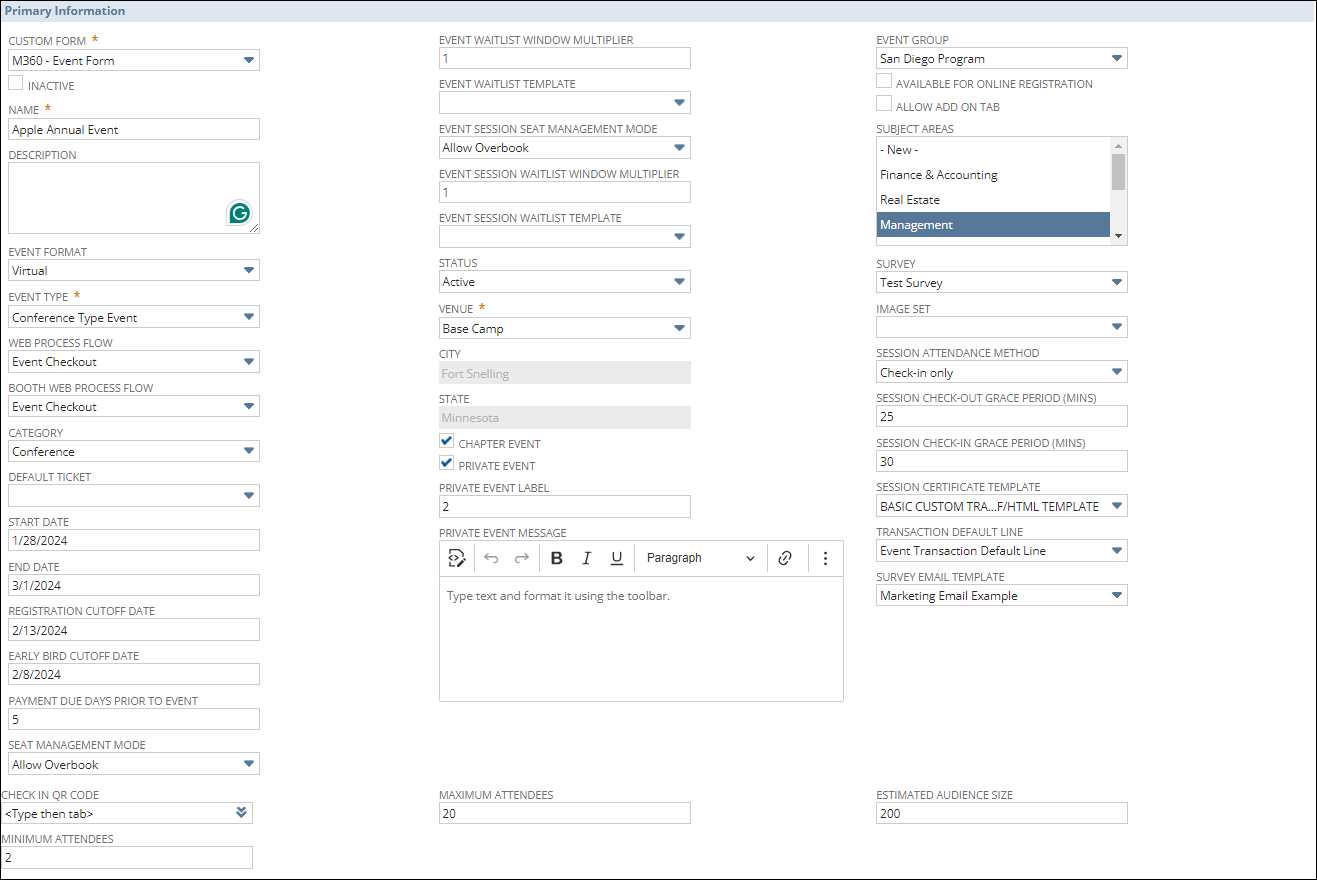This screenshot has height=880, width=1317.
Task: Click the Maximum Attendees input field
Action: [x=564, y=814]
